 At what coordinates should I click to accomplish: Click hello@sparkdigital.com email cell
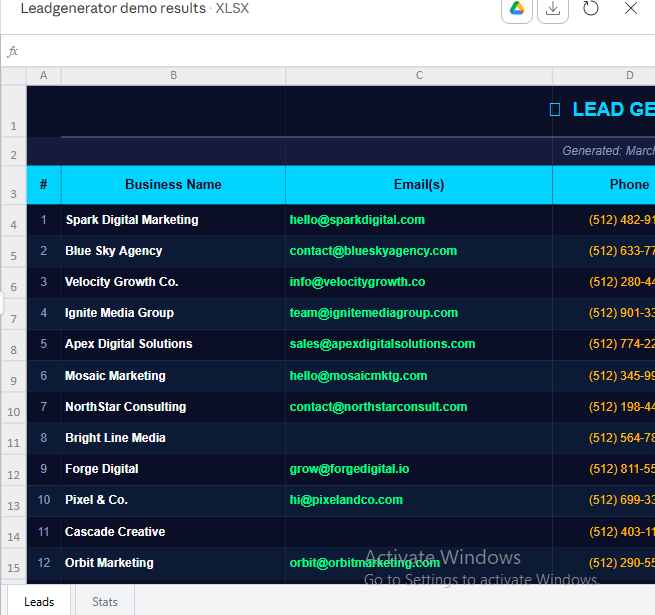(x=419, y=220)
